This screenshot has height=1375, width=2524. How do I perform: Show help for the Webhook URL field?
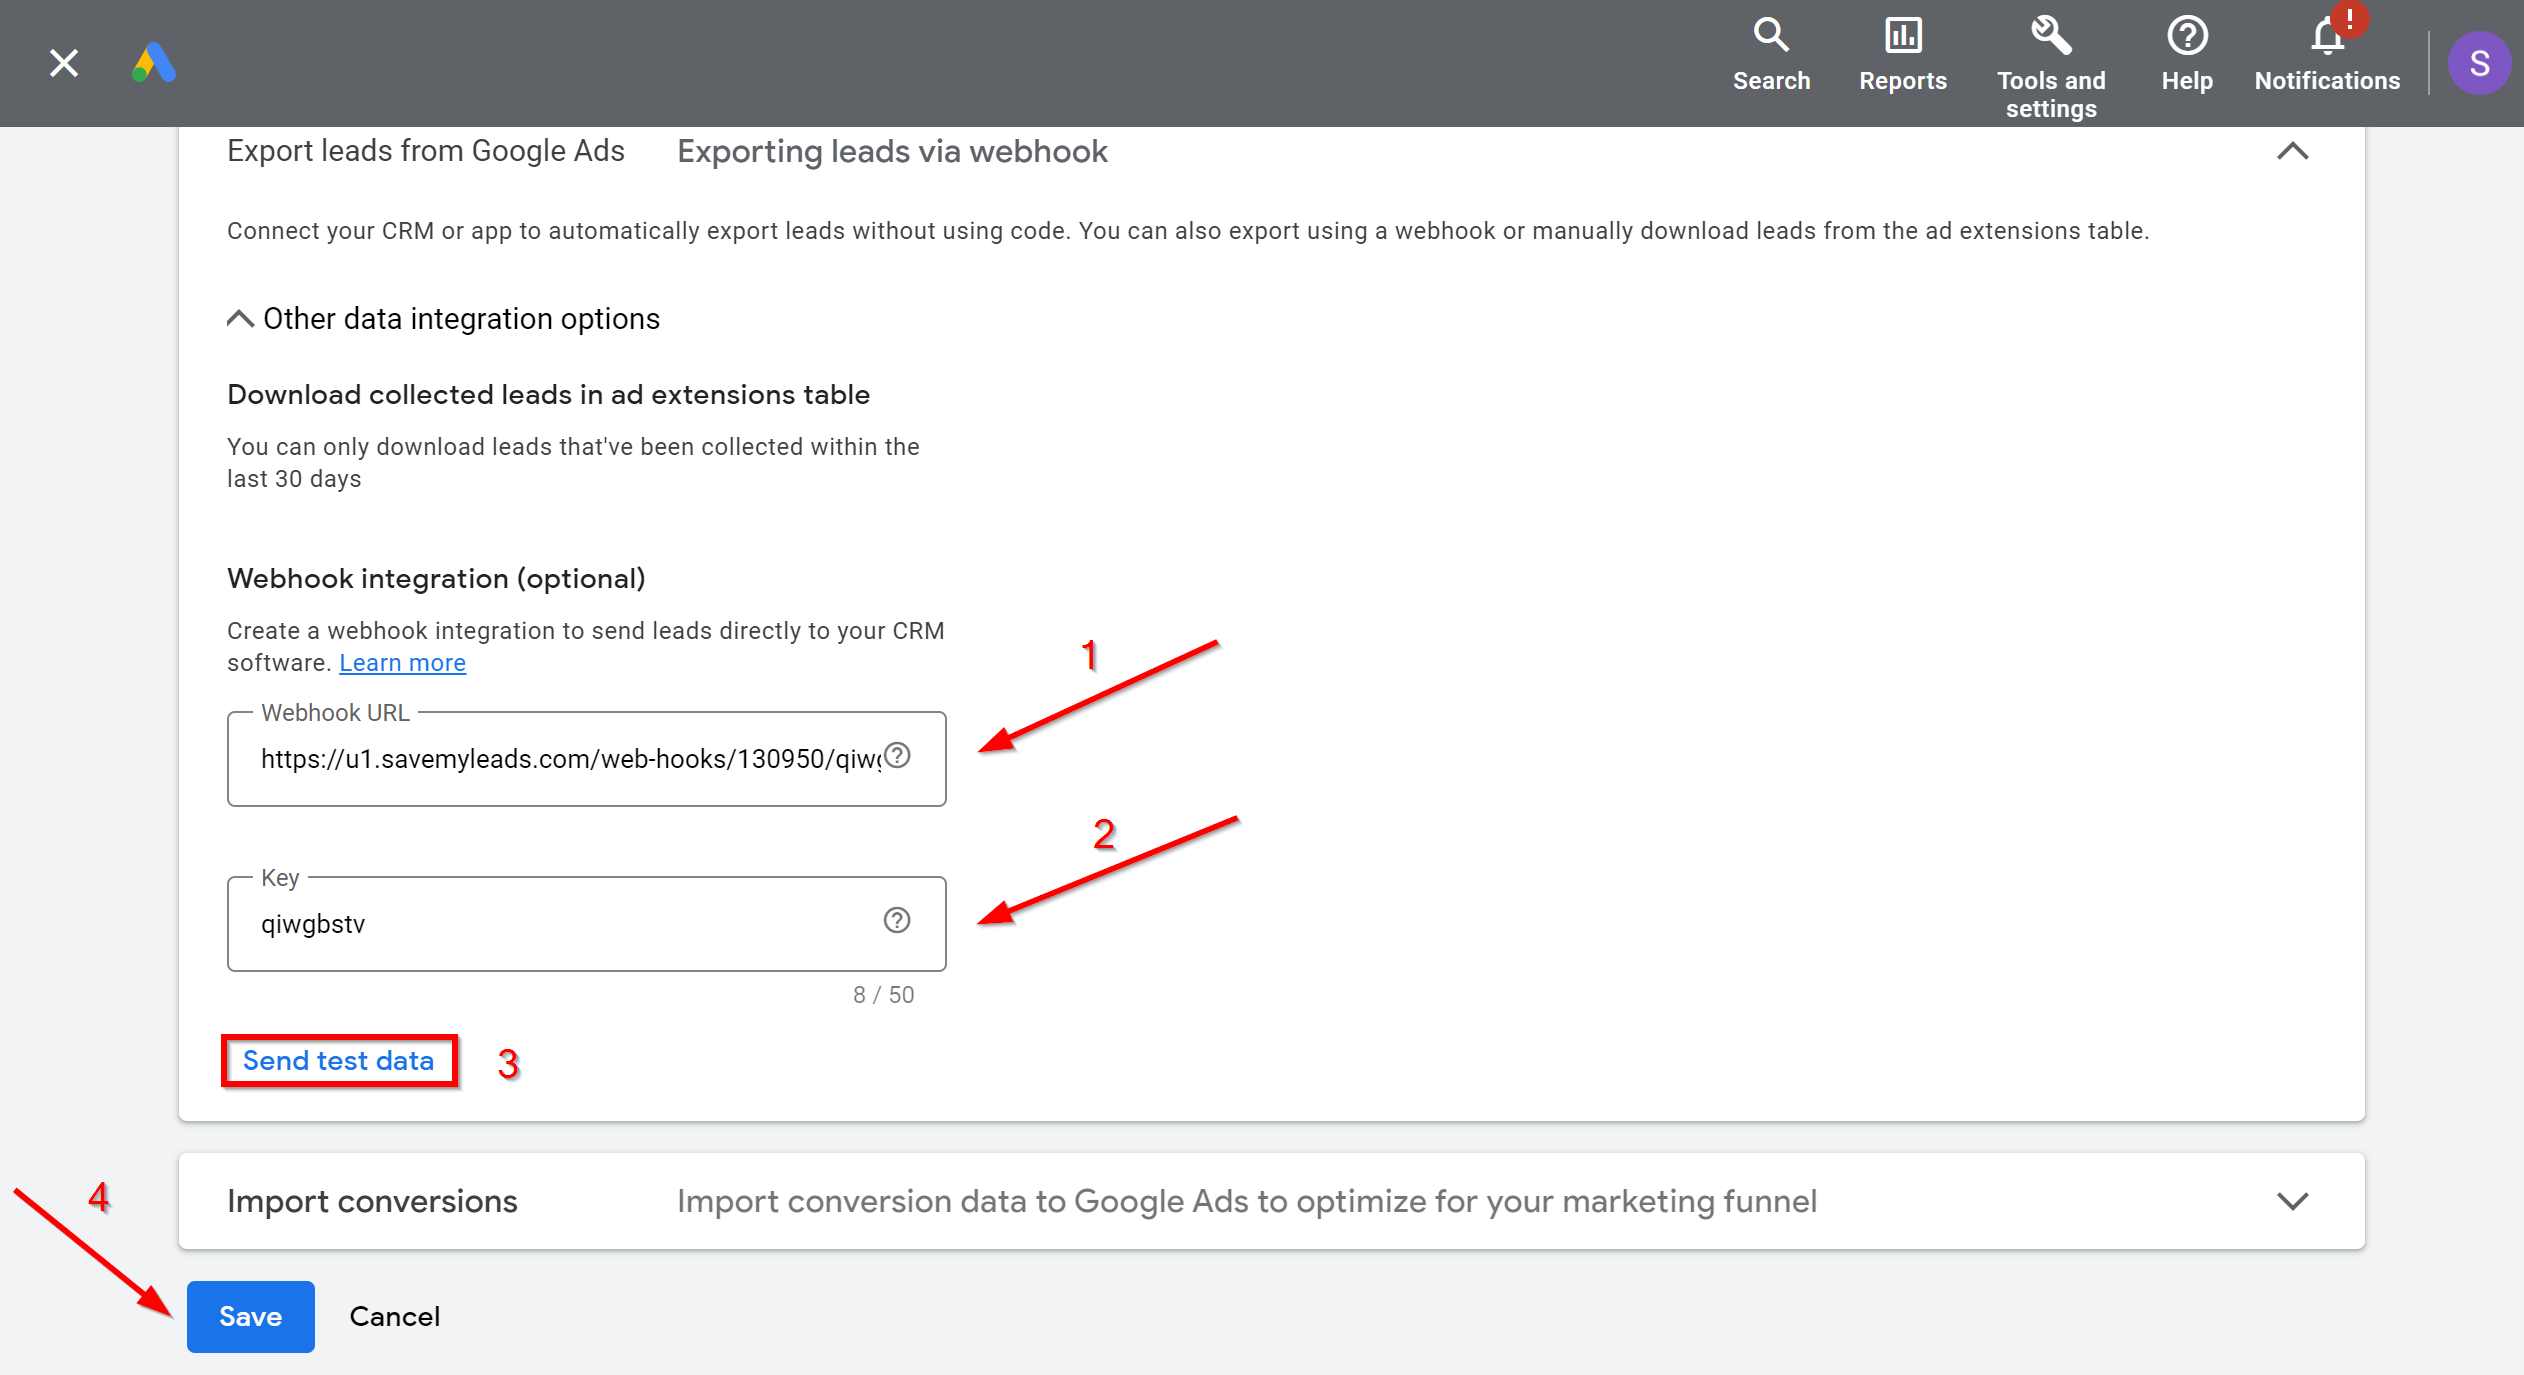(897, 756)
